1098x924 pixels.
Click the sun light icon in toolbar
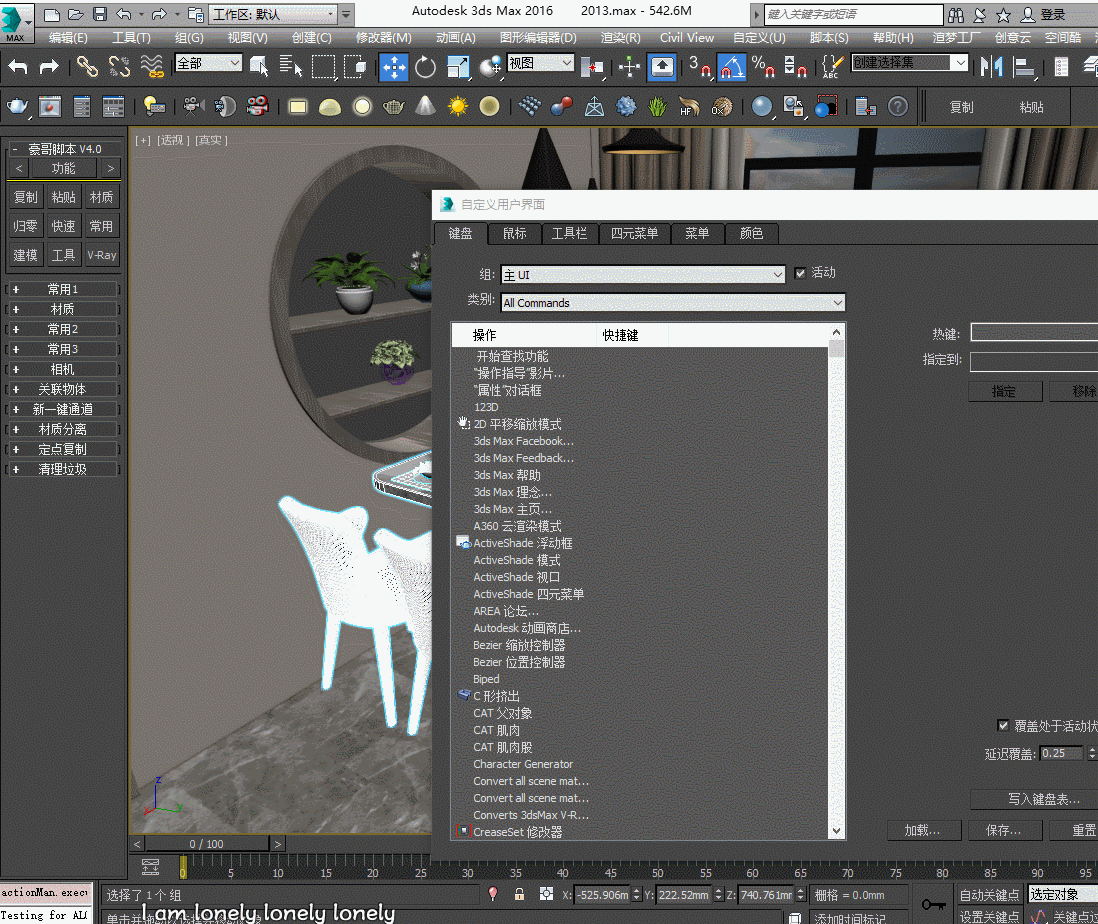[457, 106]
